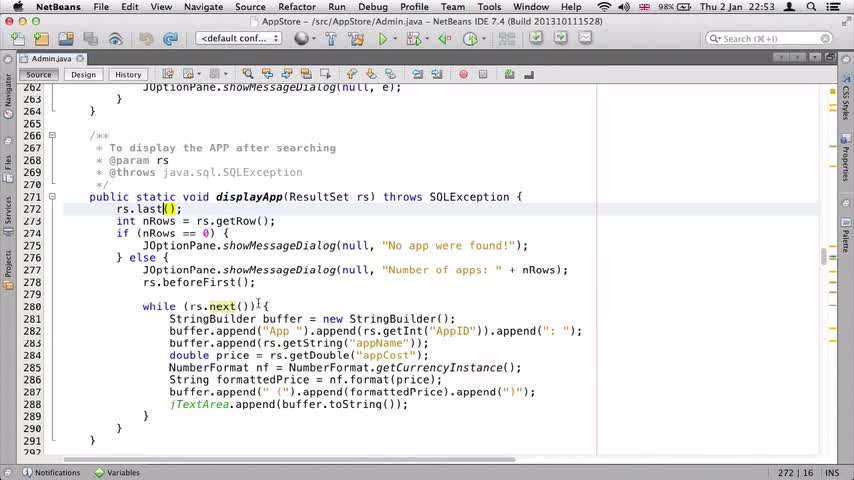This screenshot has height=480, width=854.
Task: Open the Debug menu
Action: click(373, 7)
